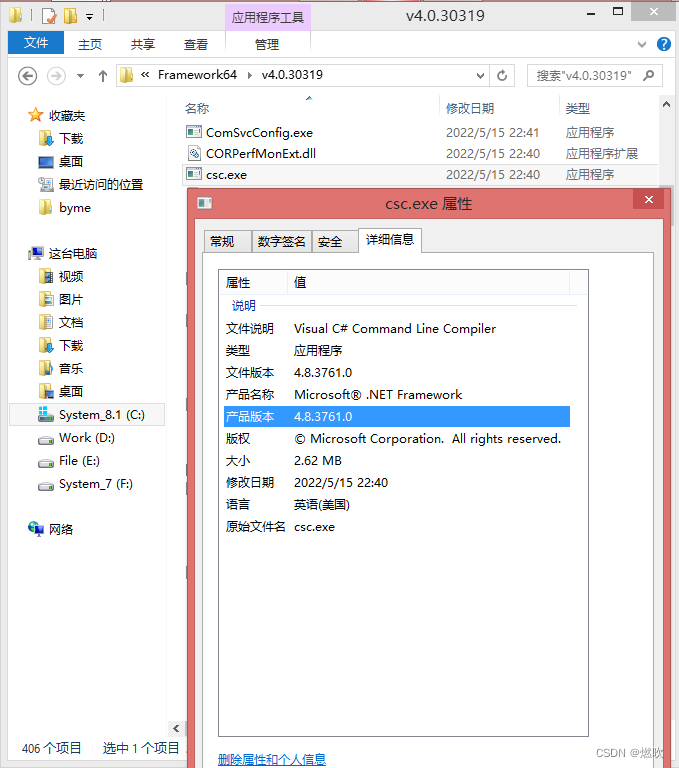Image resolution: width=679 pixels, height=768 pixels.
Task: Click in the search v4.0.30319 box
Action: (x=595, y=75)
